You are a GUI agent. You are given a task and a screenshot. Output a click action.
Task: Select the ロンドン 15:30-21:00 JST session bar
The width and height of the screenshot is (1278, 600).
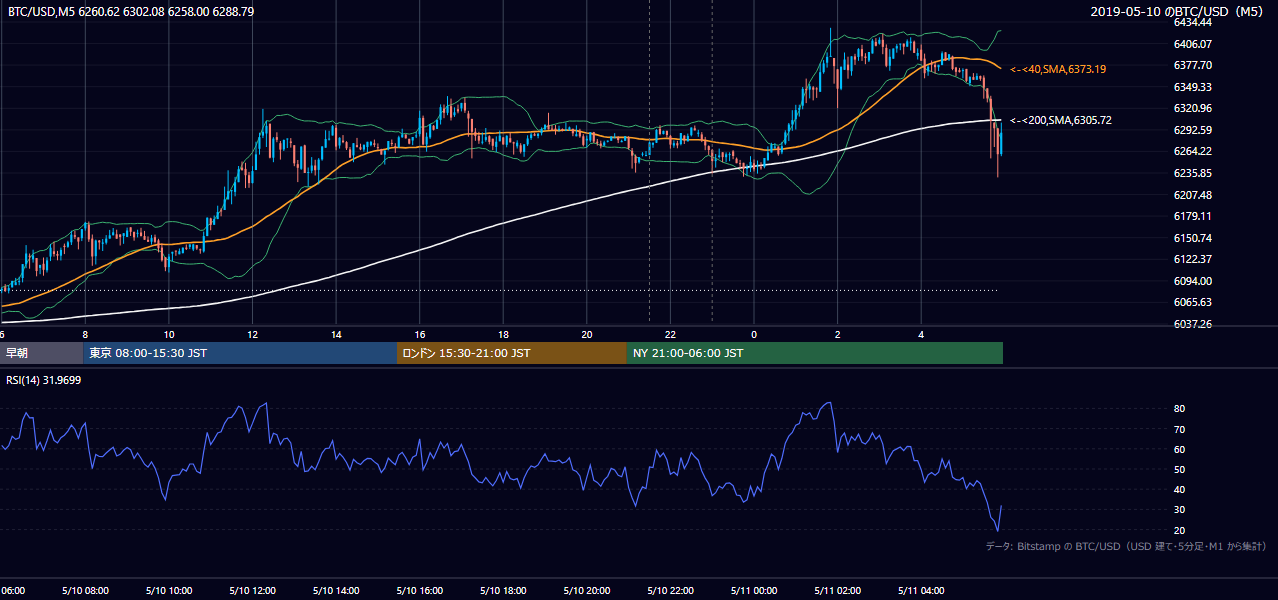point(512,353)
